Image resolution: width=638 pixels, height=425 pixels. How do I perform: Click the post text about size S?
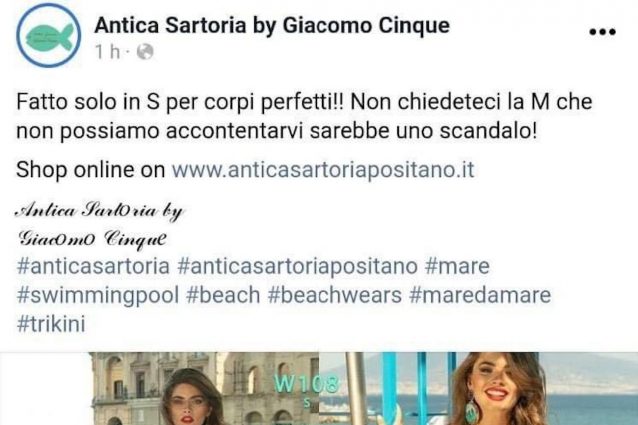point(304,116)
